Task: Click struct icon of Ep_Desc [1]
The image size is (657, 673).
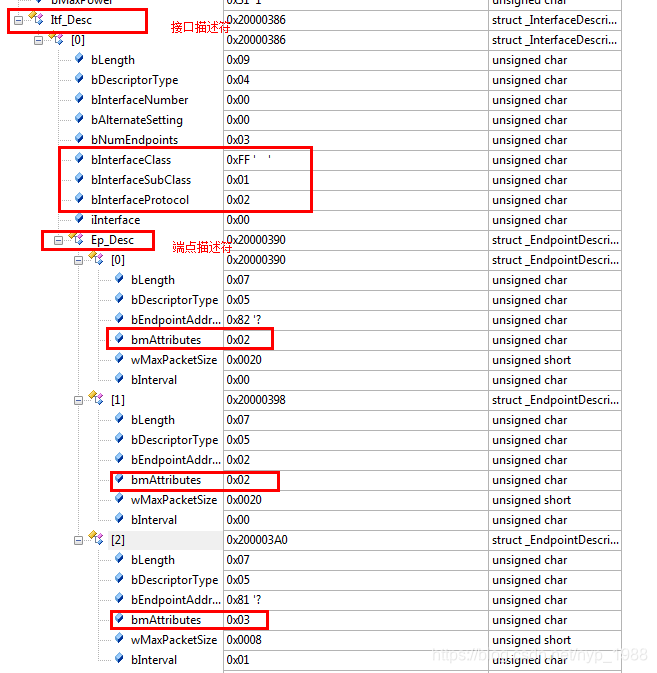Action: (x=96, y=398)
